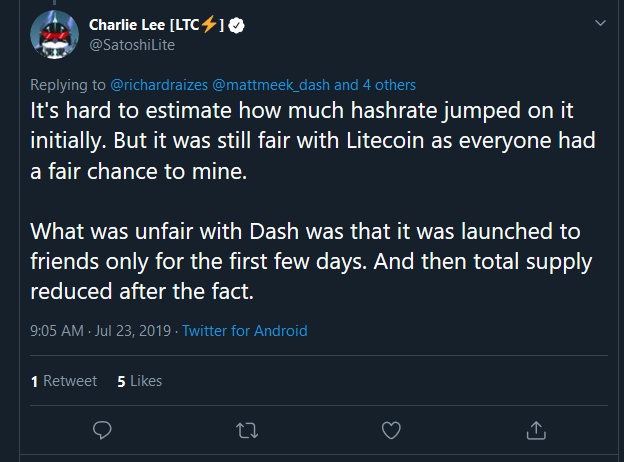View the '5 Likes' list
The image size is (624, 462).
click(x=139, y=381)
